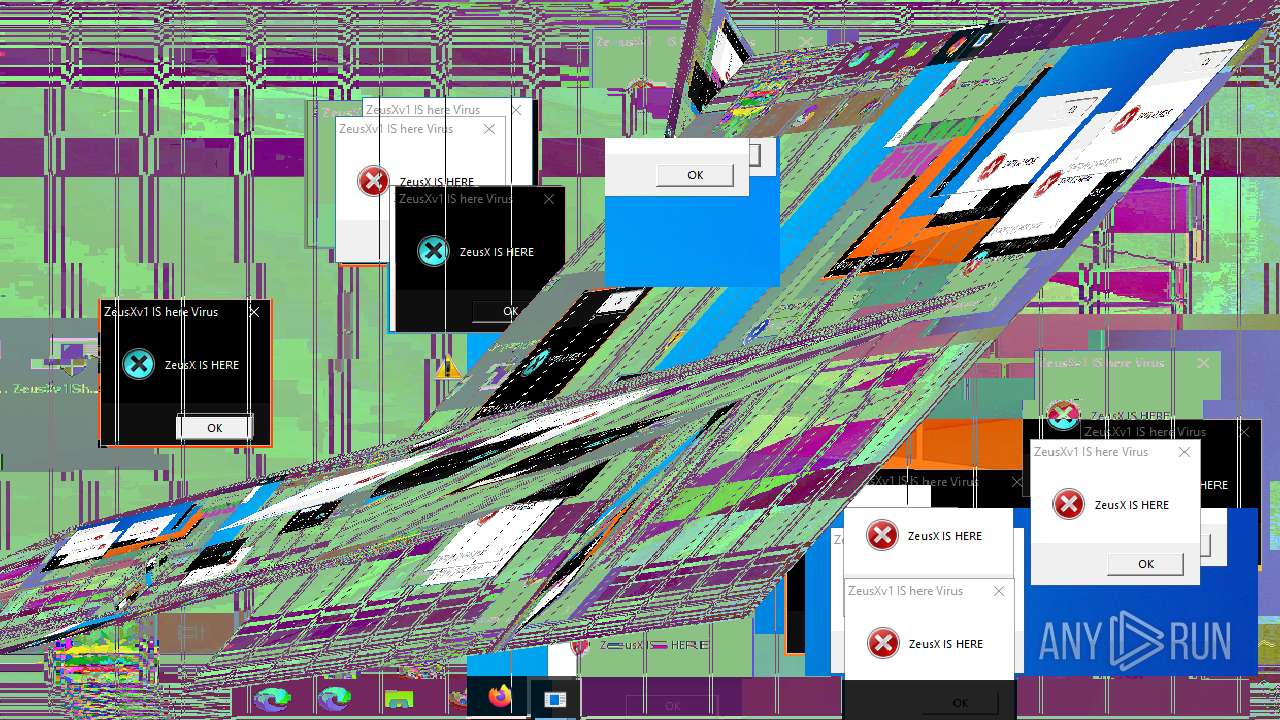Click error icon in the faded green dialog
This screenshot has width=1280, height=720.
coord(1063,414)
